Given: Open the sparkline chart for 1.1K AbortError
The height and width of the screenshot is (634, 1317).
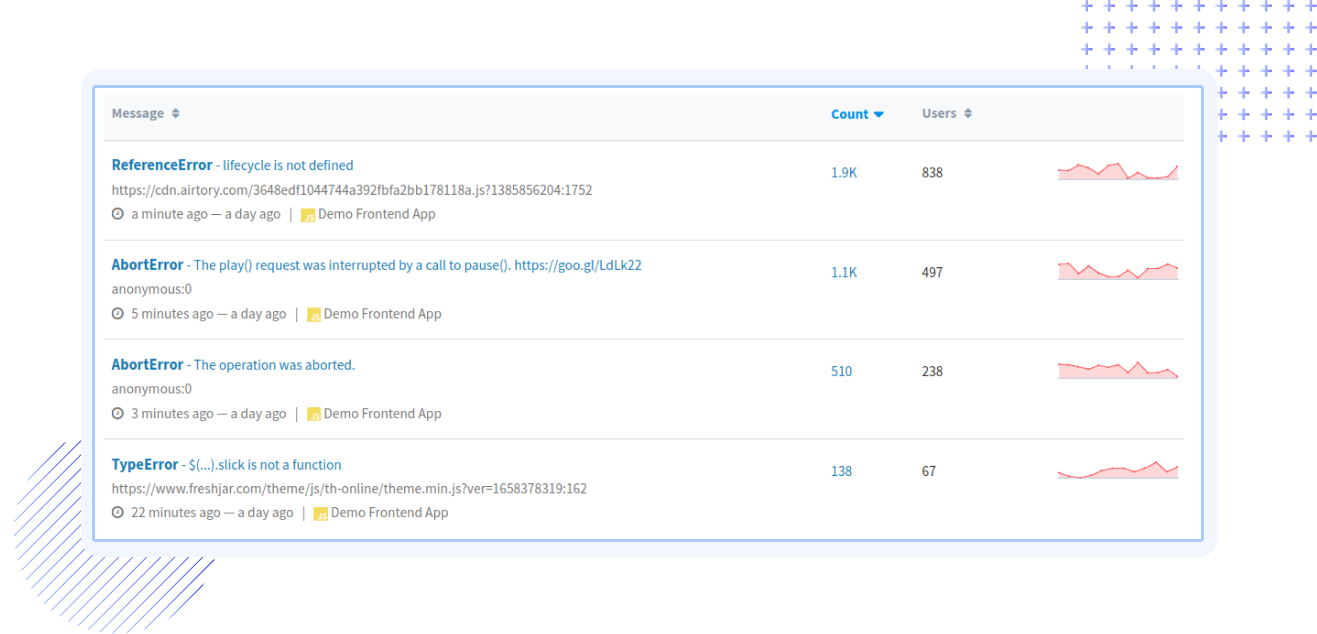Looking at the screenshot, I should point(1118,271).
